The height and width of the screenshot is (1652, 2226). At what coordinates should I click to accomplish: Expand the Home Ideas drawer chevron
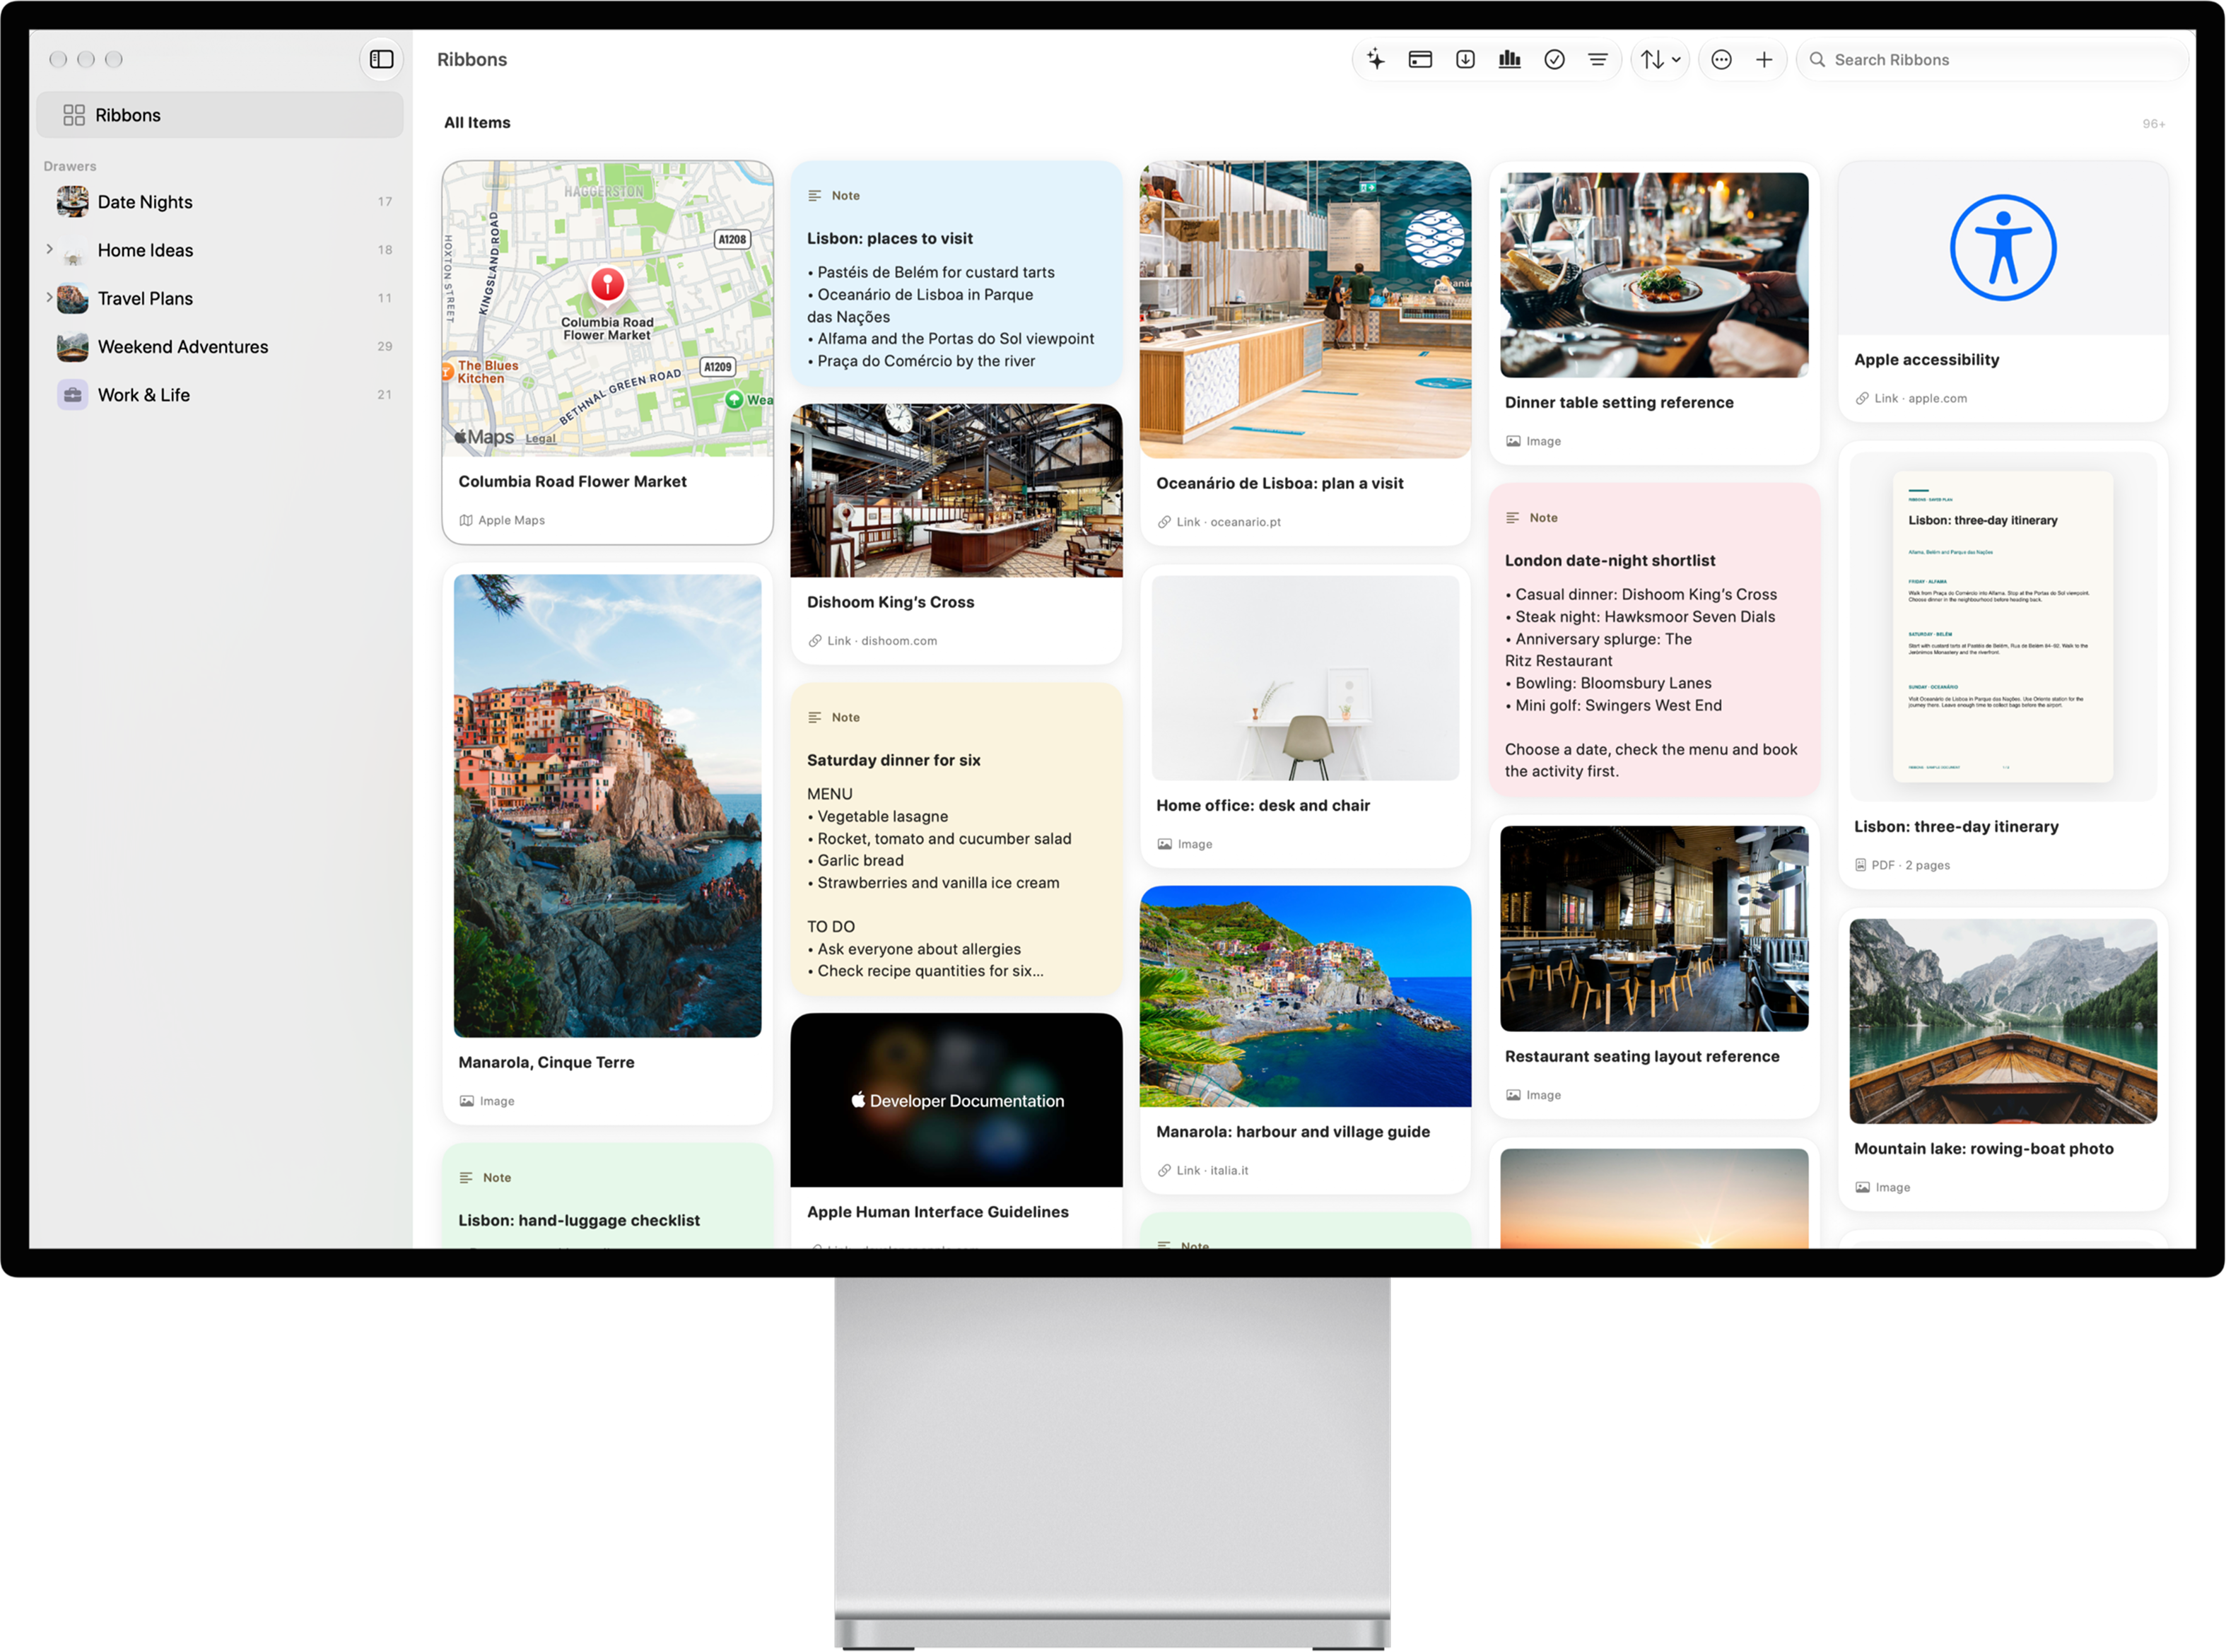point(49,249)
